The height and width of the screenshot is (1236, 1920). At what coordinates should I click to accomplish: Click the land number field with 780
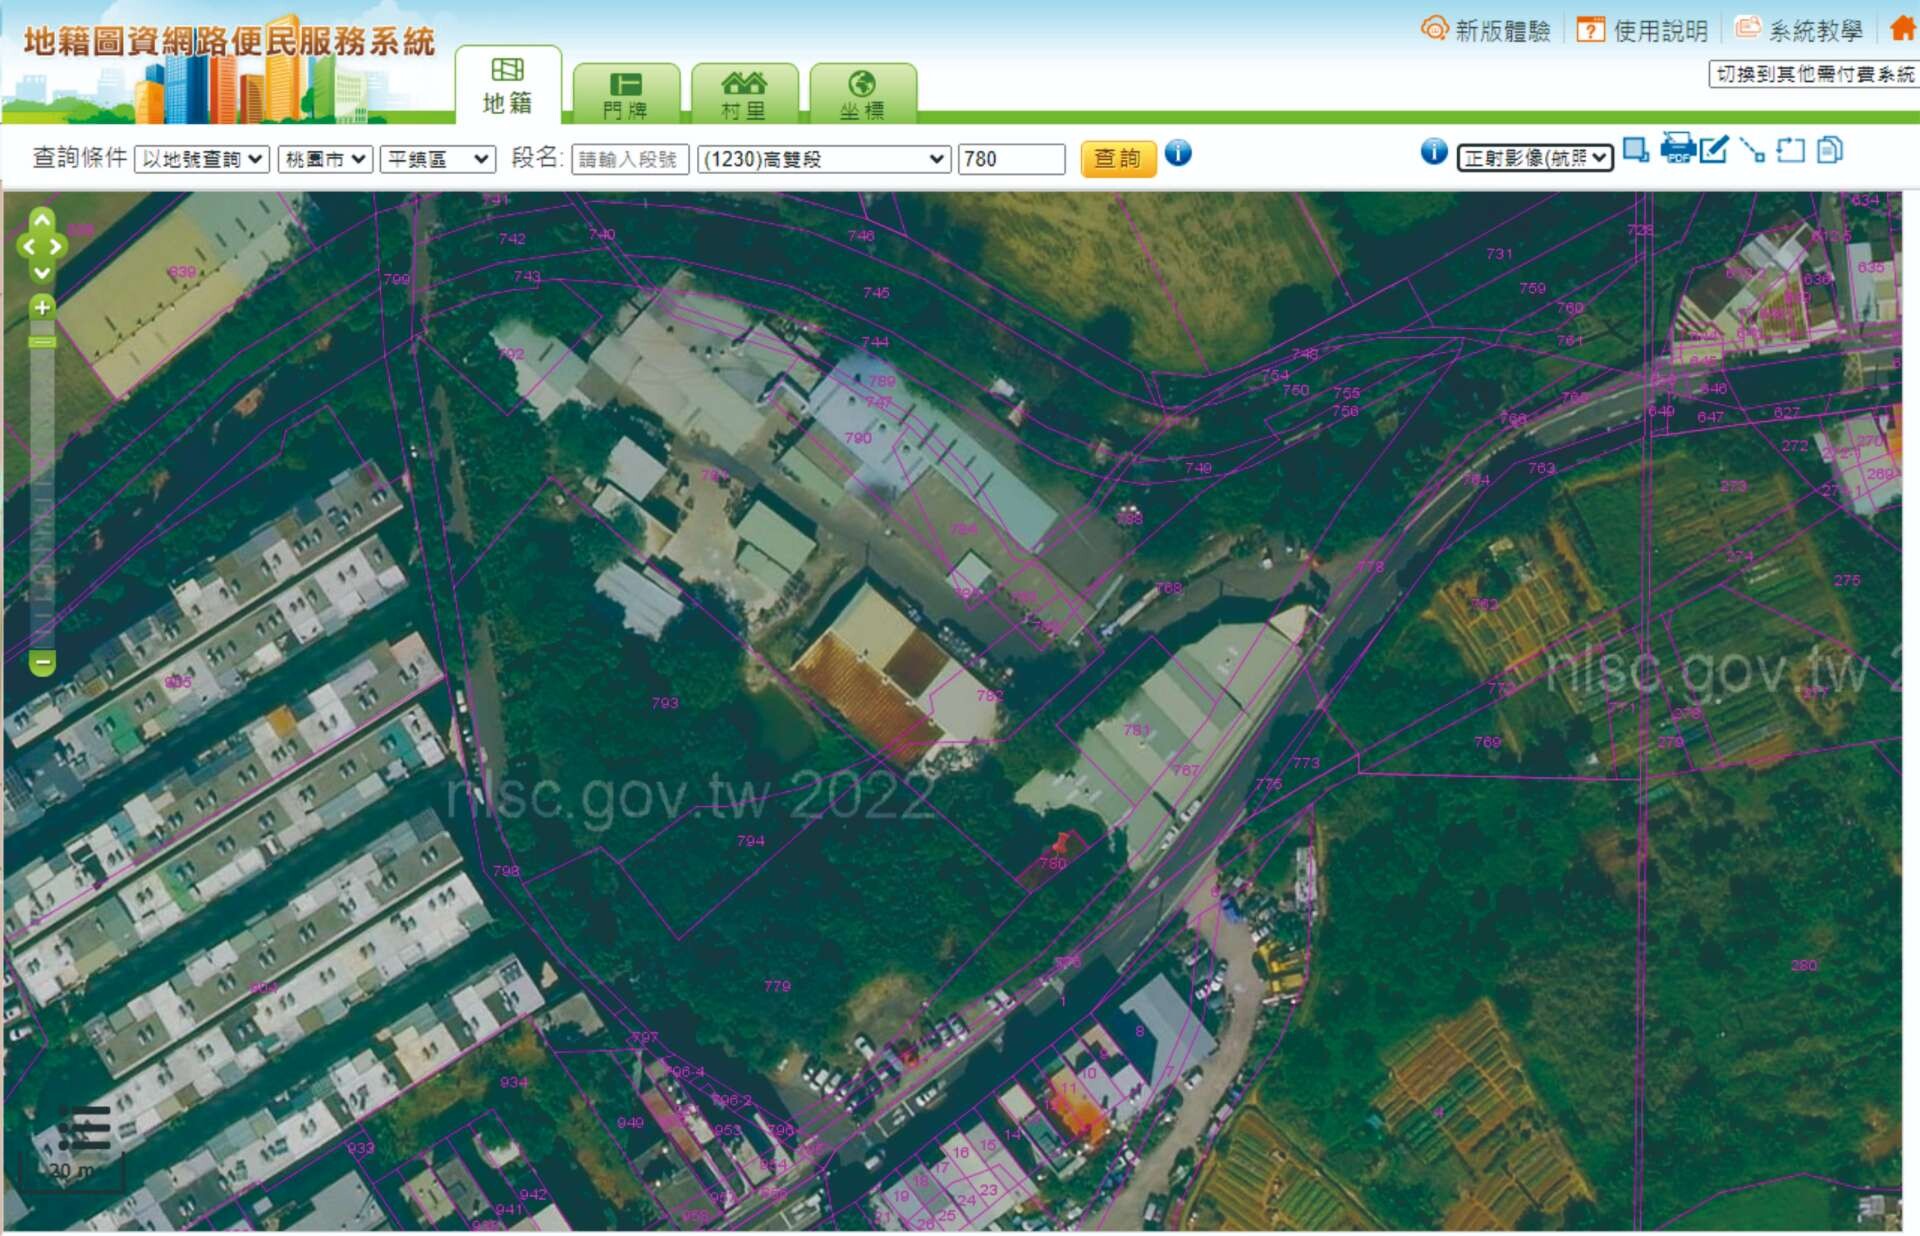(1011, 159)
